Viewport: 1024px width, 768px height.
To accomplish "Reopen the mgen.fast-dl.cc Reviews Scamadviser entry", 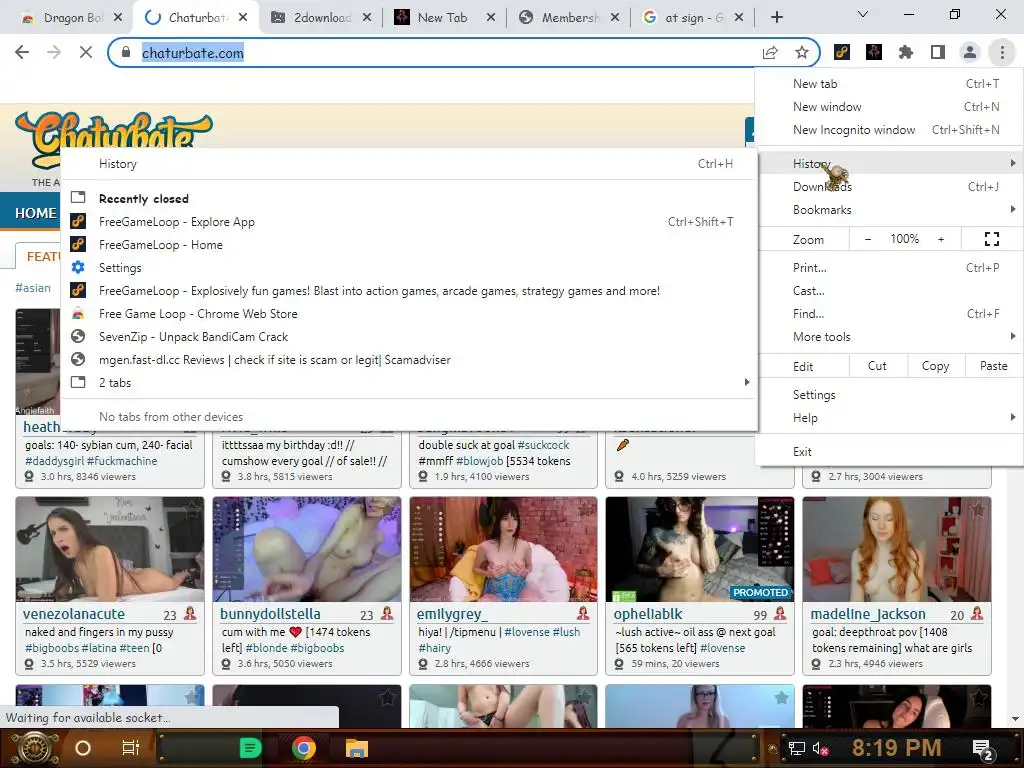I will [x=409, y=360].
